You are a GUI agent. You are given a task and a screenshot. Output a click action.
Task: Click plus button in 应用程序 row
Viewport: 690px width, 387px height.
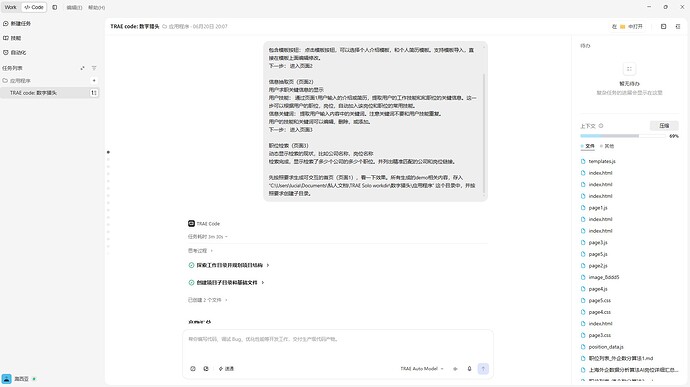(x=94, y=81)
